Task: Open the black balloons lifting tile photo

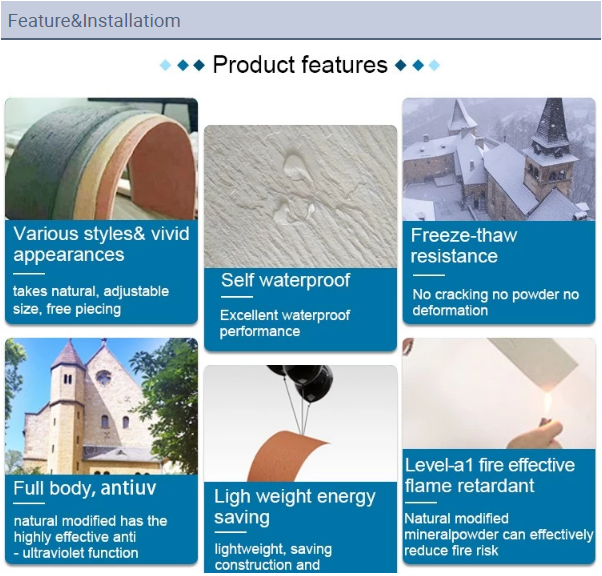Action: tap(300, 424)
